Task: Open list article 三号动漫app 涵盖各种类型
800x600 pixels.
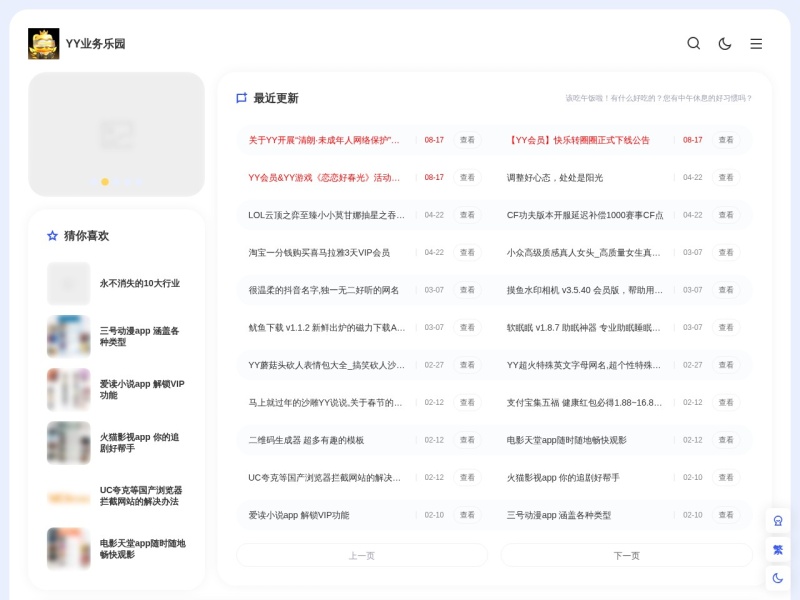Action: pos(559,515)
